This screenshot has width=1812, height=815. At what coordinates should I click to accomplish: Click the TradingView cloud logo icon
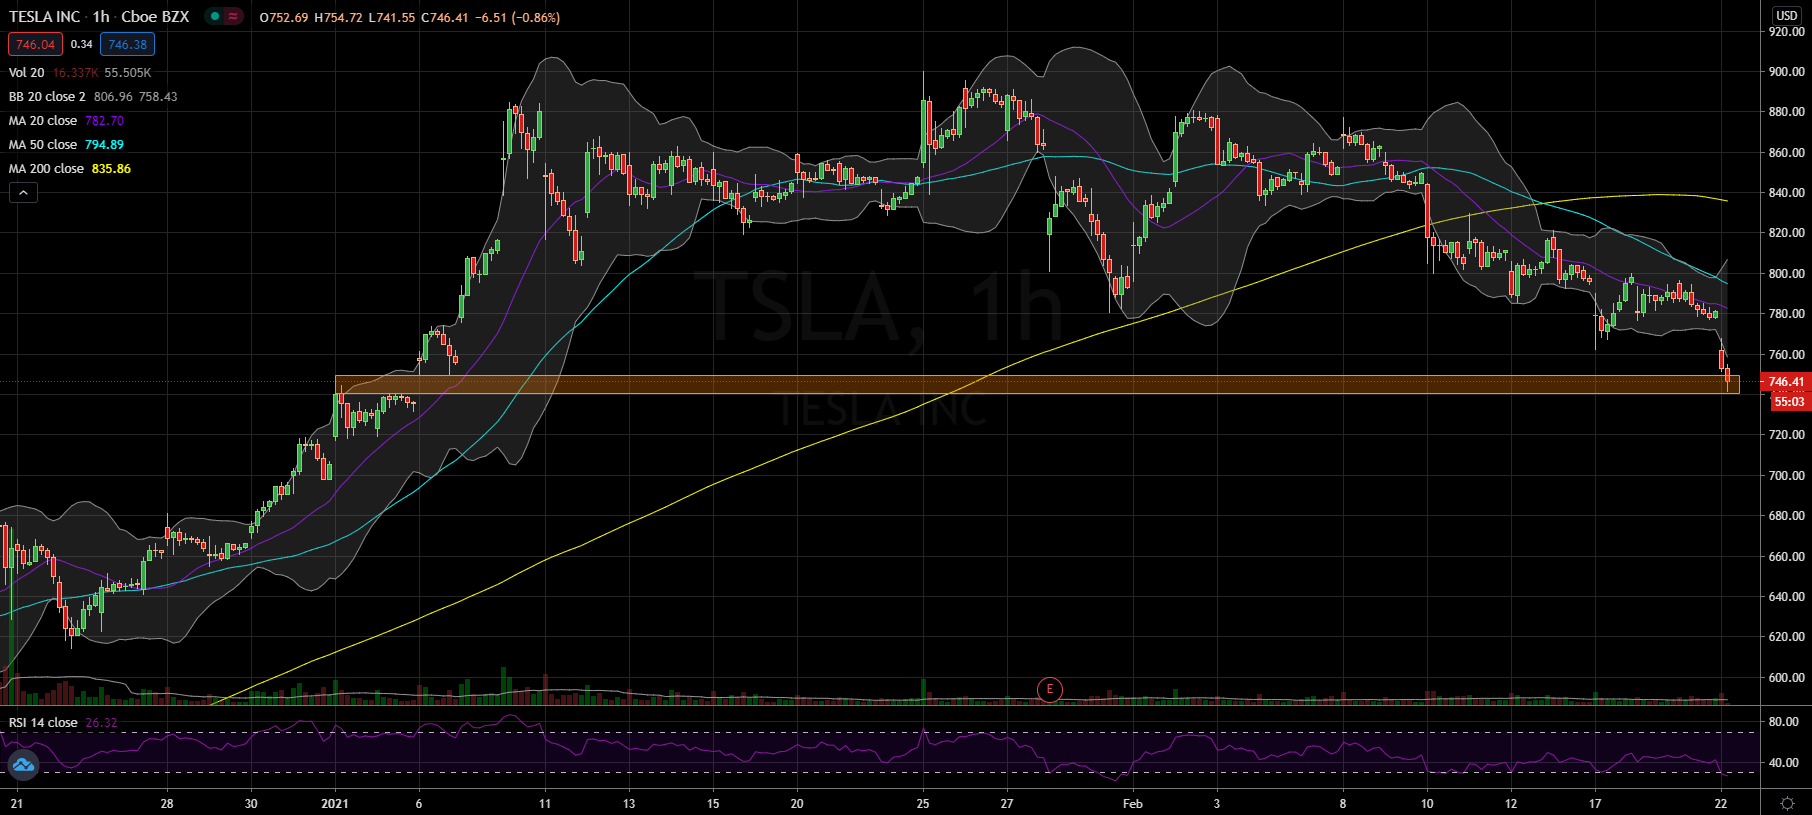pos(22,766)
